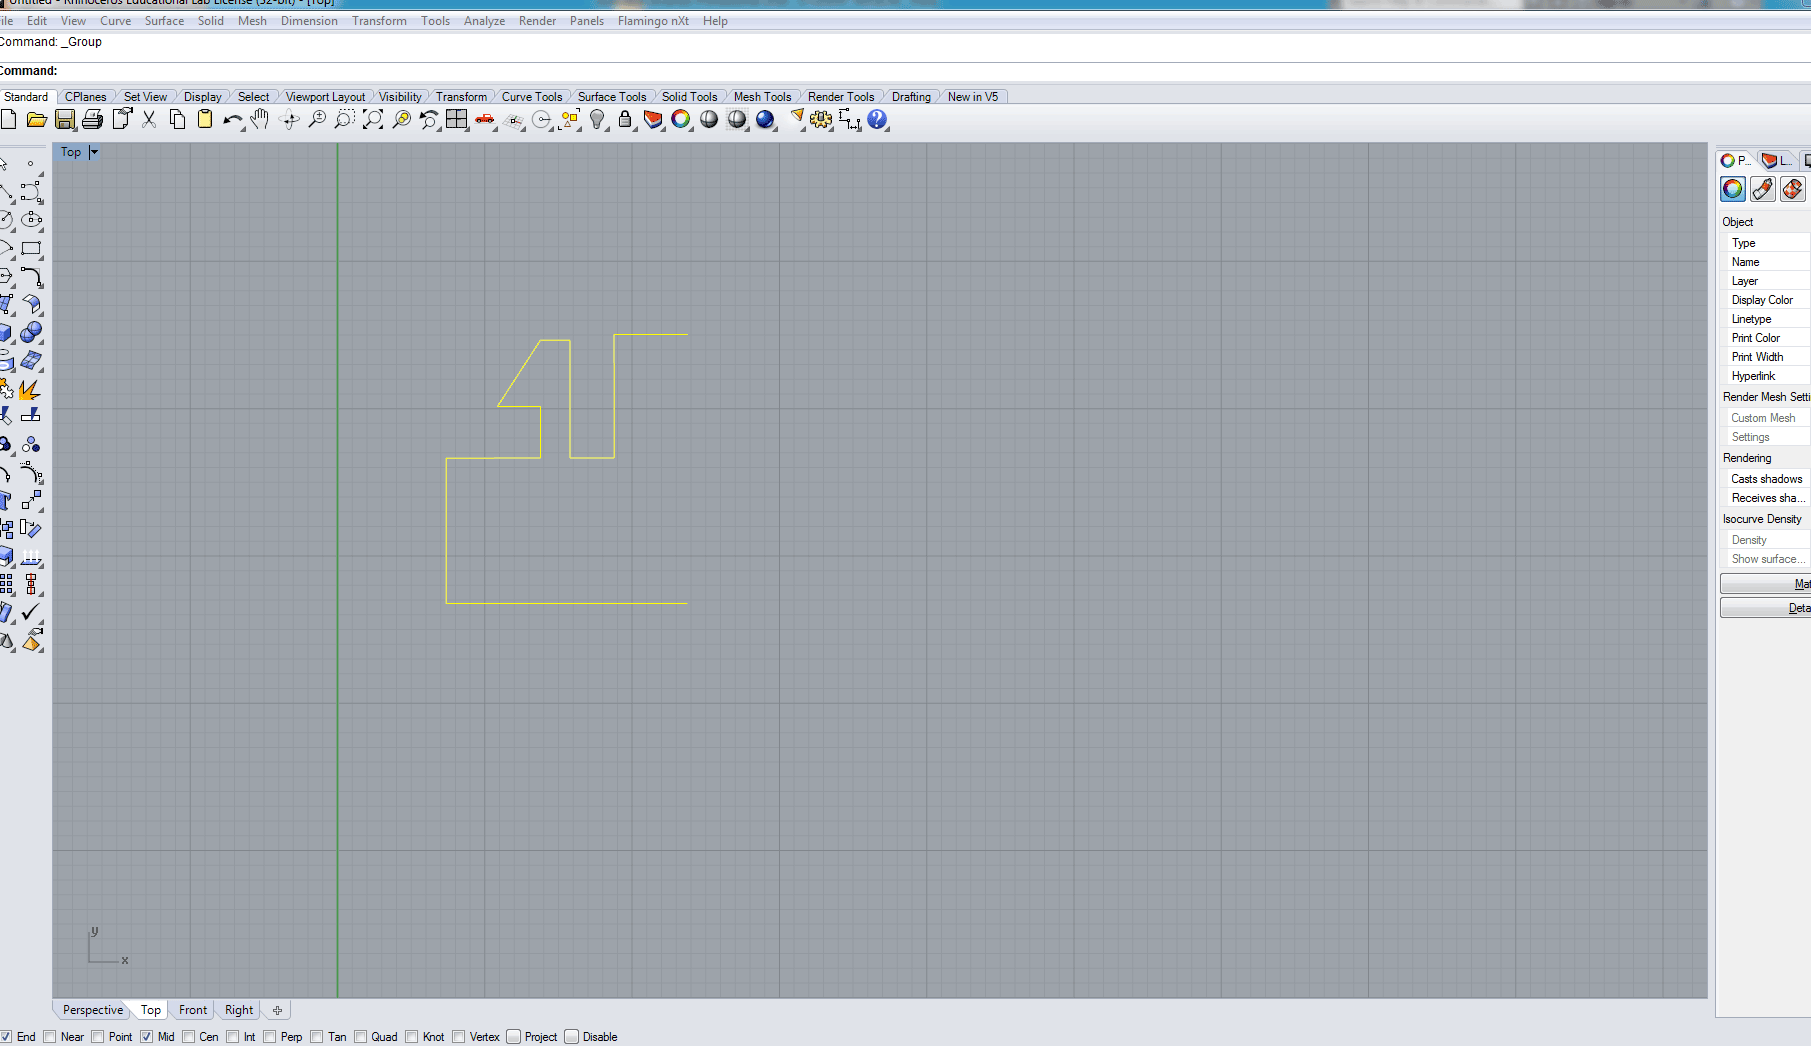Click the Render blue sphere icon
This screenshot has height=1046, width=1811.
[x=765, y=120]
